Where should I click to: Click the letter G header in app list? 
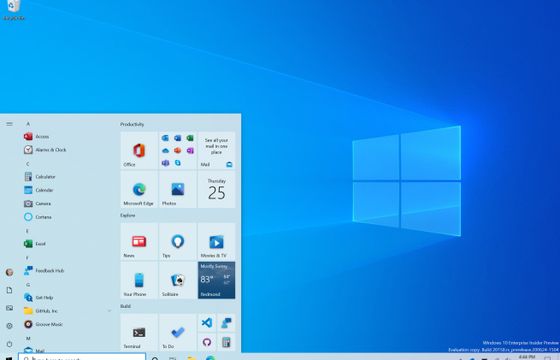coord(28,285)
